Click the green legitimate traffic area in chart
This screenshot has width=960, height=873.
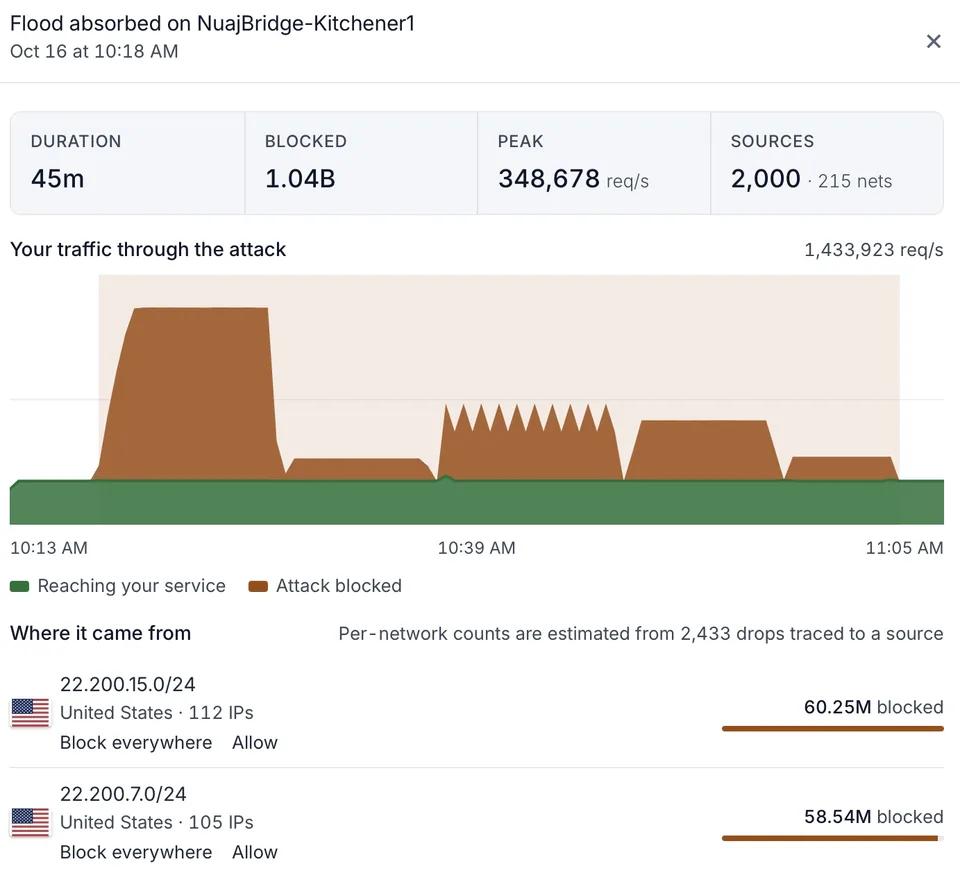pyautogui.click(x=476, y=503)
